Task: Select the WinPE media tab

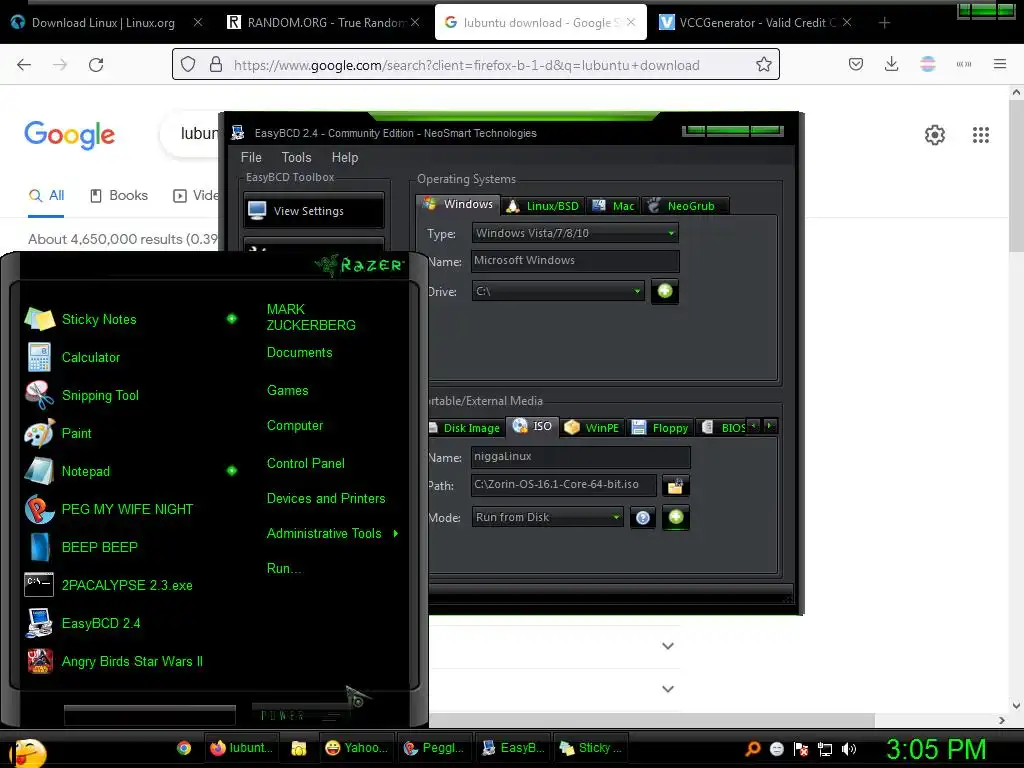Action: (x=592, y=428)
